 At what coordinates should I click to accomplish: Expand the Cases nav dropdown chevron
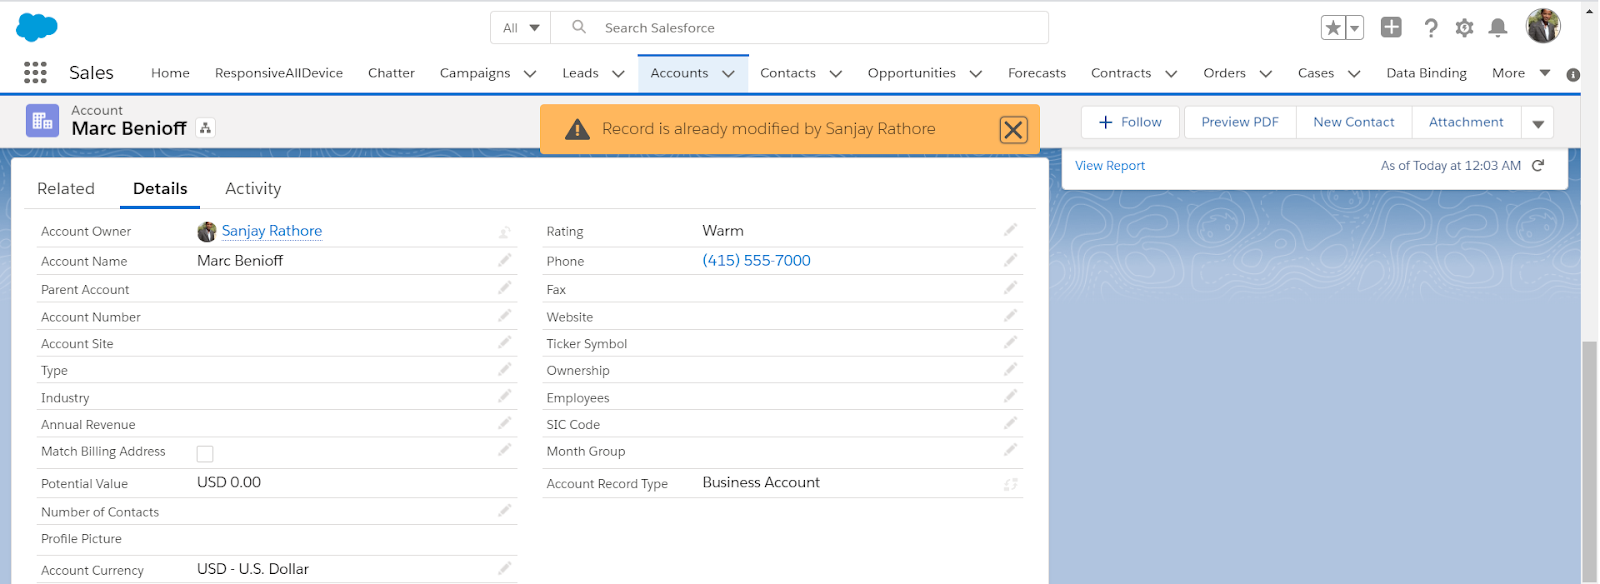[x=1354, y=73]
